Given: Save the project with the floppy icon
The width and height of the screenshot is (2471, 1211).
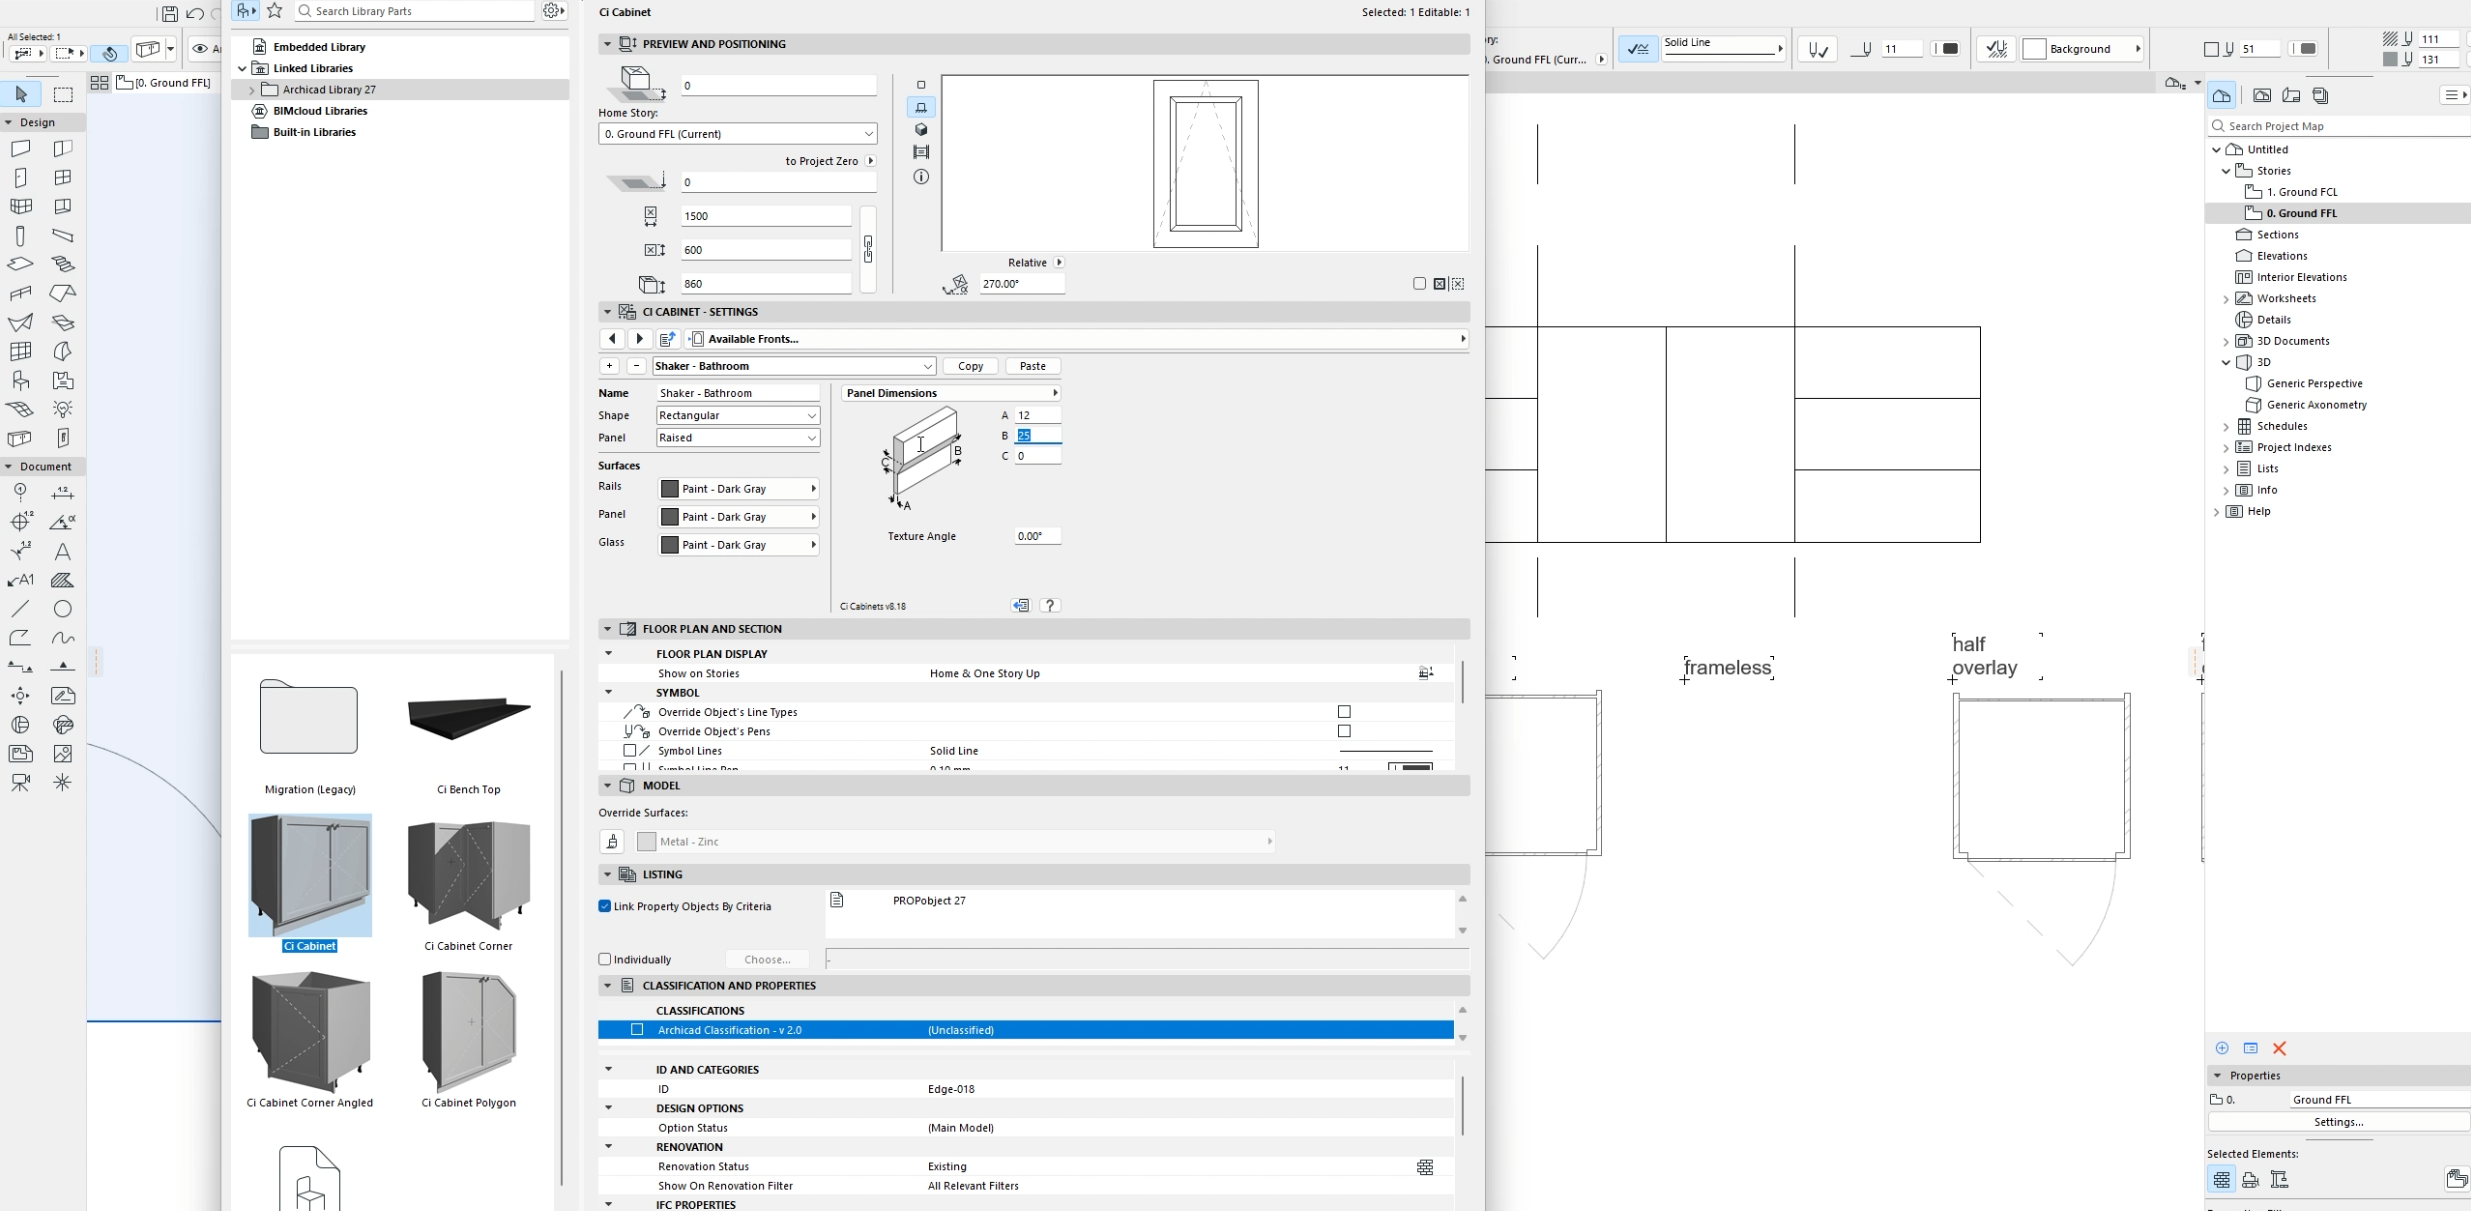Looking at the screenshot, I should (170, 14).
